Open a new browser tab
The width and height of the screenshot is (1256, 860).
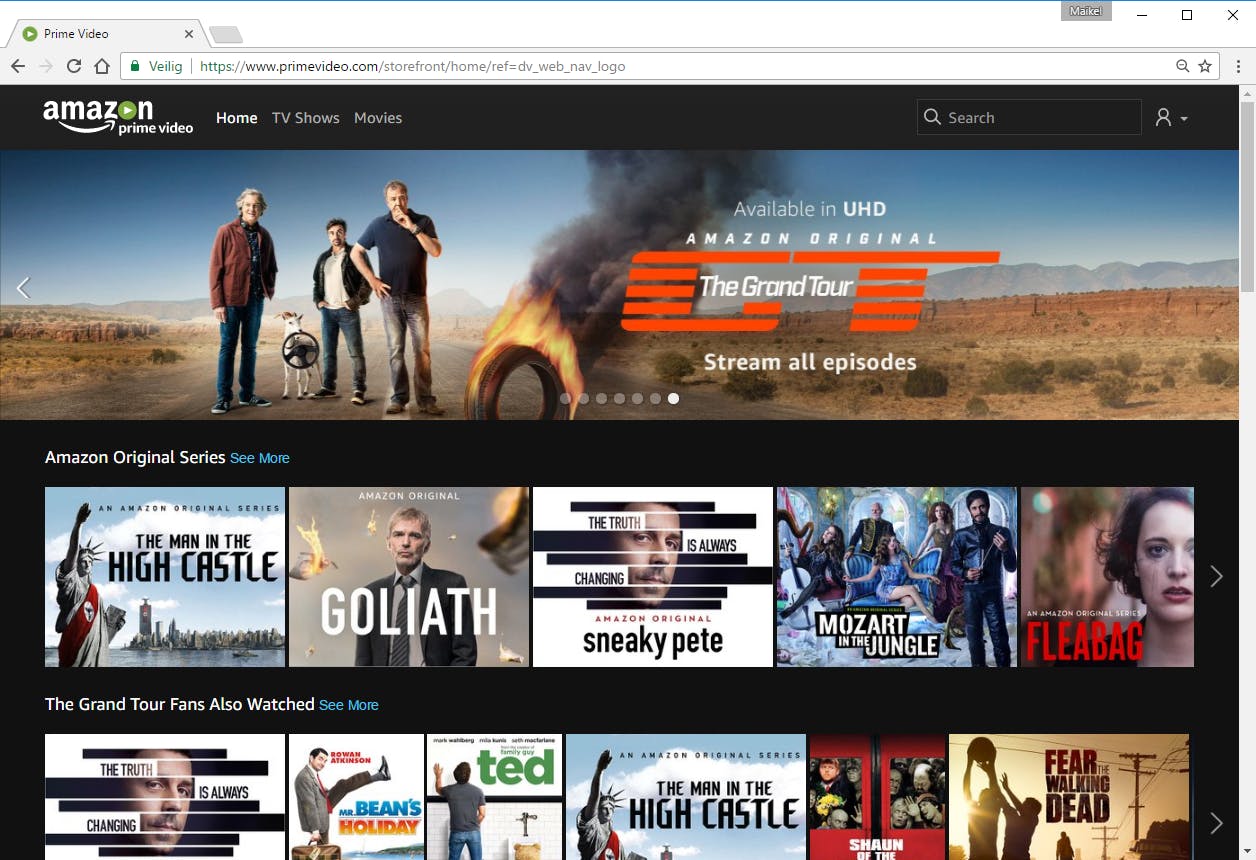coord(225,35)
